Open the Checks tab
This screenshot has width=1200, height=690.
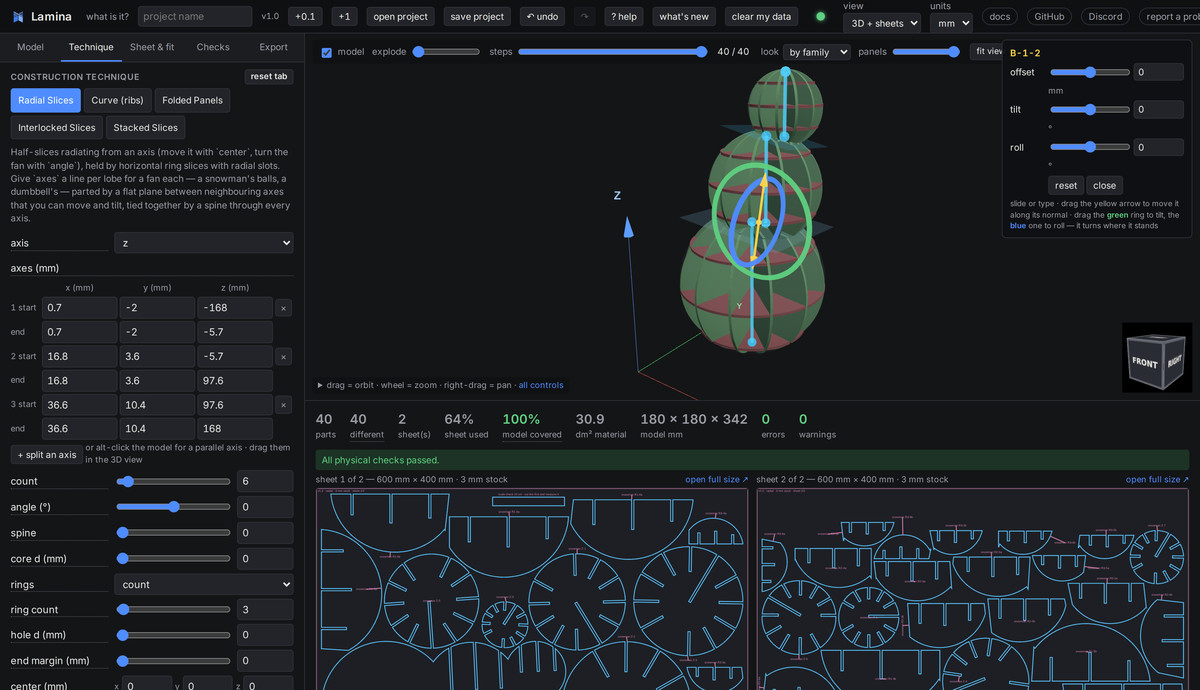[x=213, y=47]
